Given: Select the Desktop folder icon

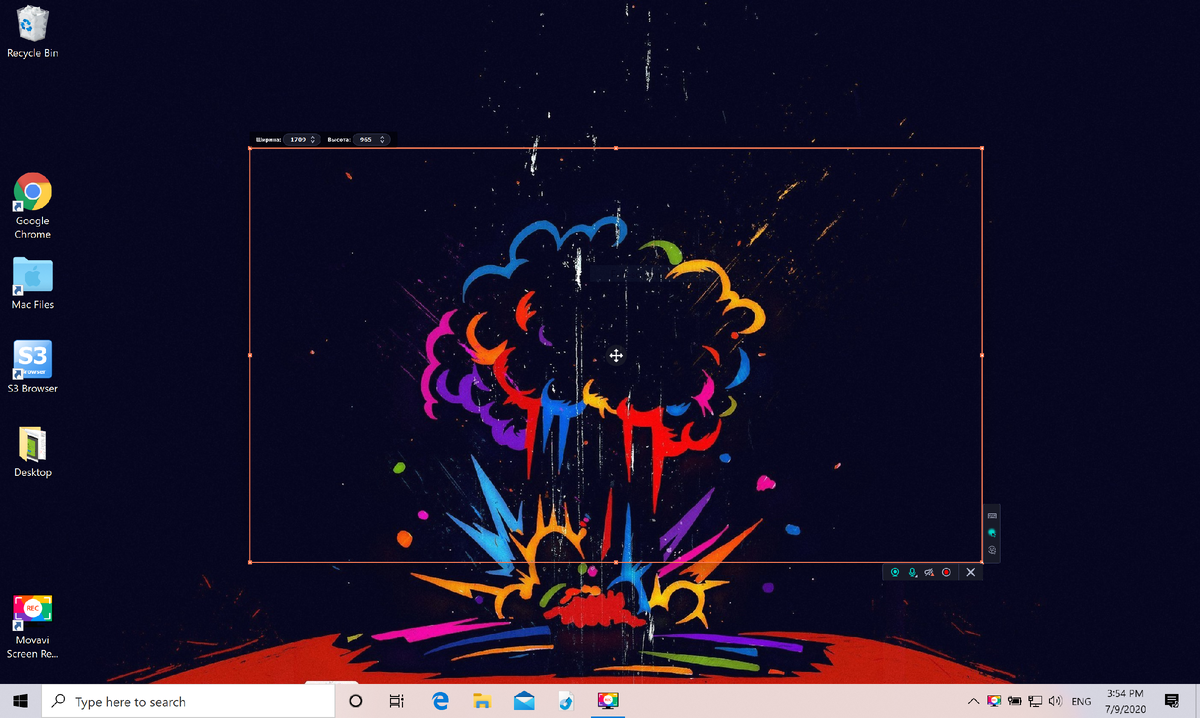Looking at the screenshot, I should click(32, 452).
